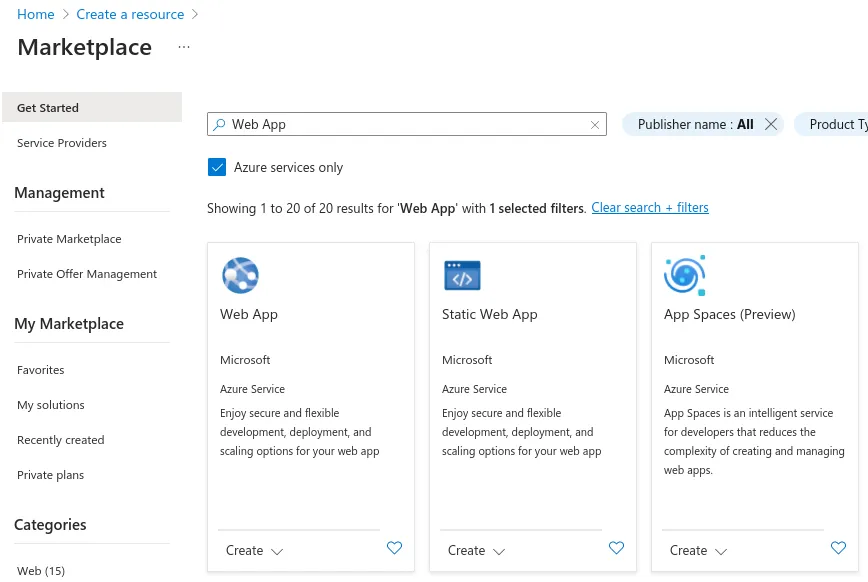Go to Home breadcrumb
The height and width of the screenshot is (582, 868).
coord(35,14)
